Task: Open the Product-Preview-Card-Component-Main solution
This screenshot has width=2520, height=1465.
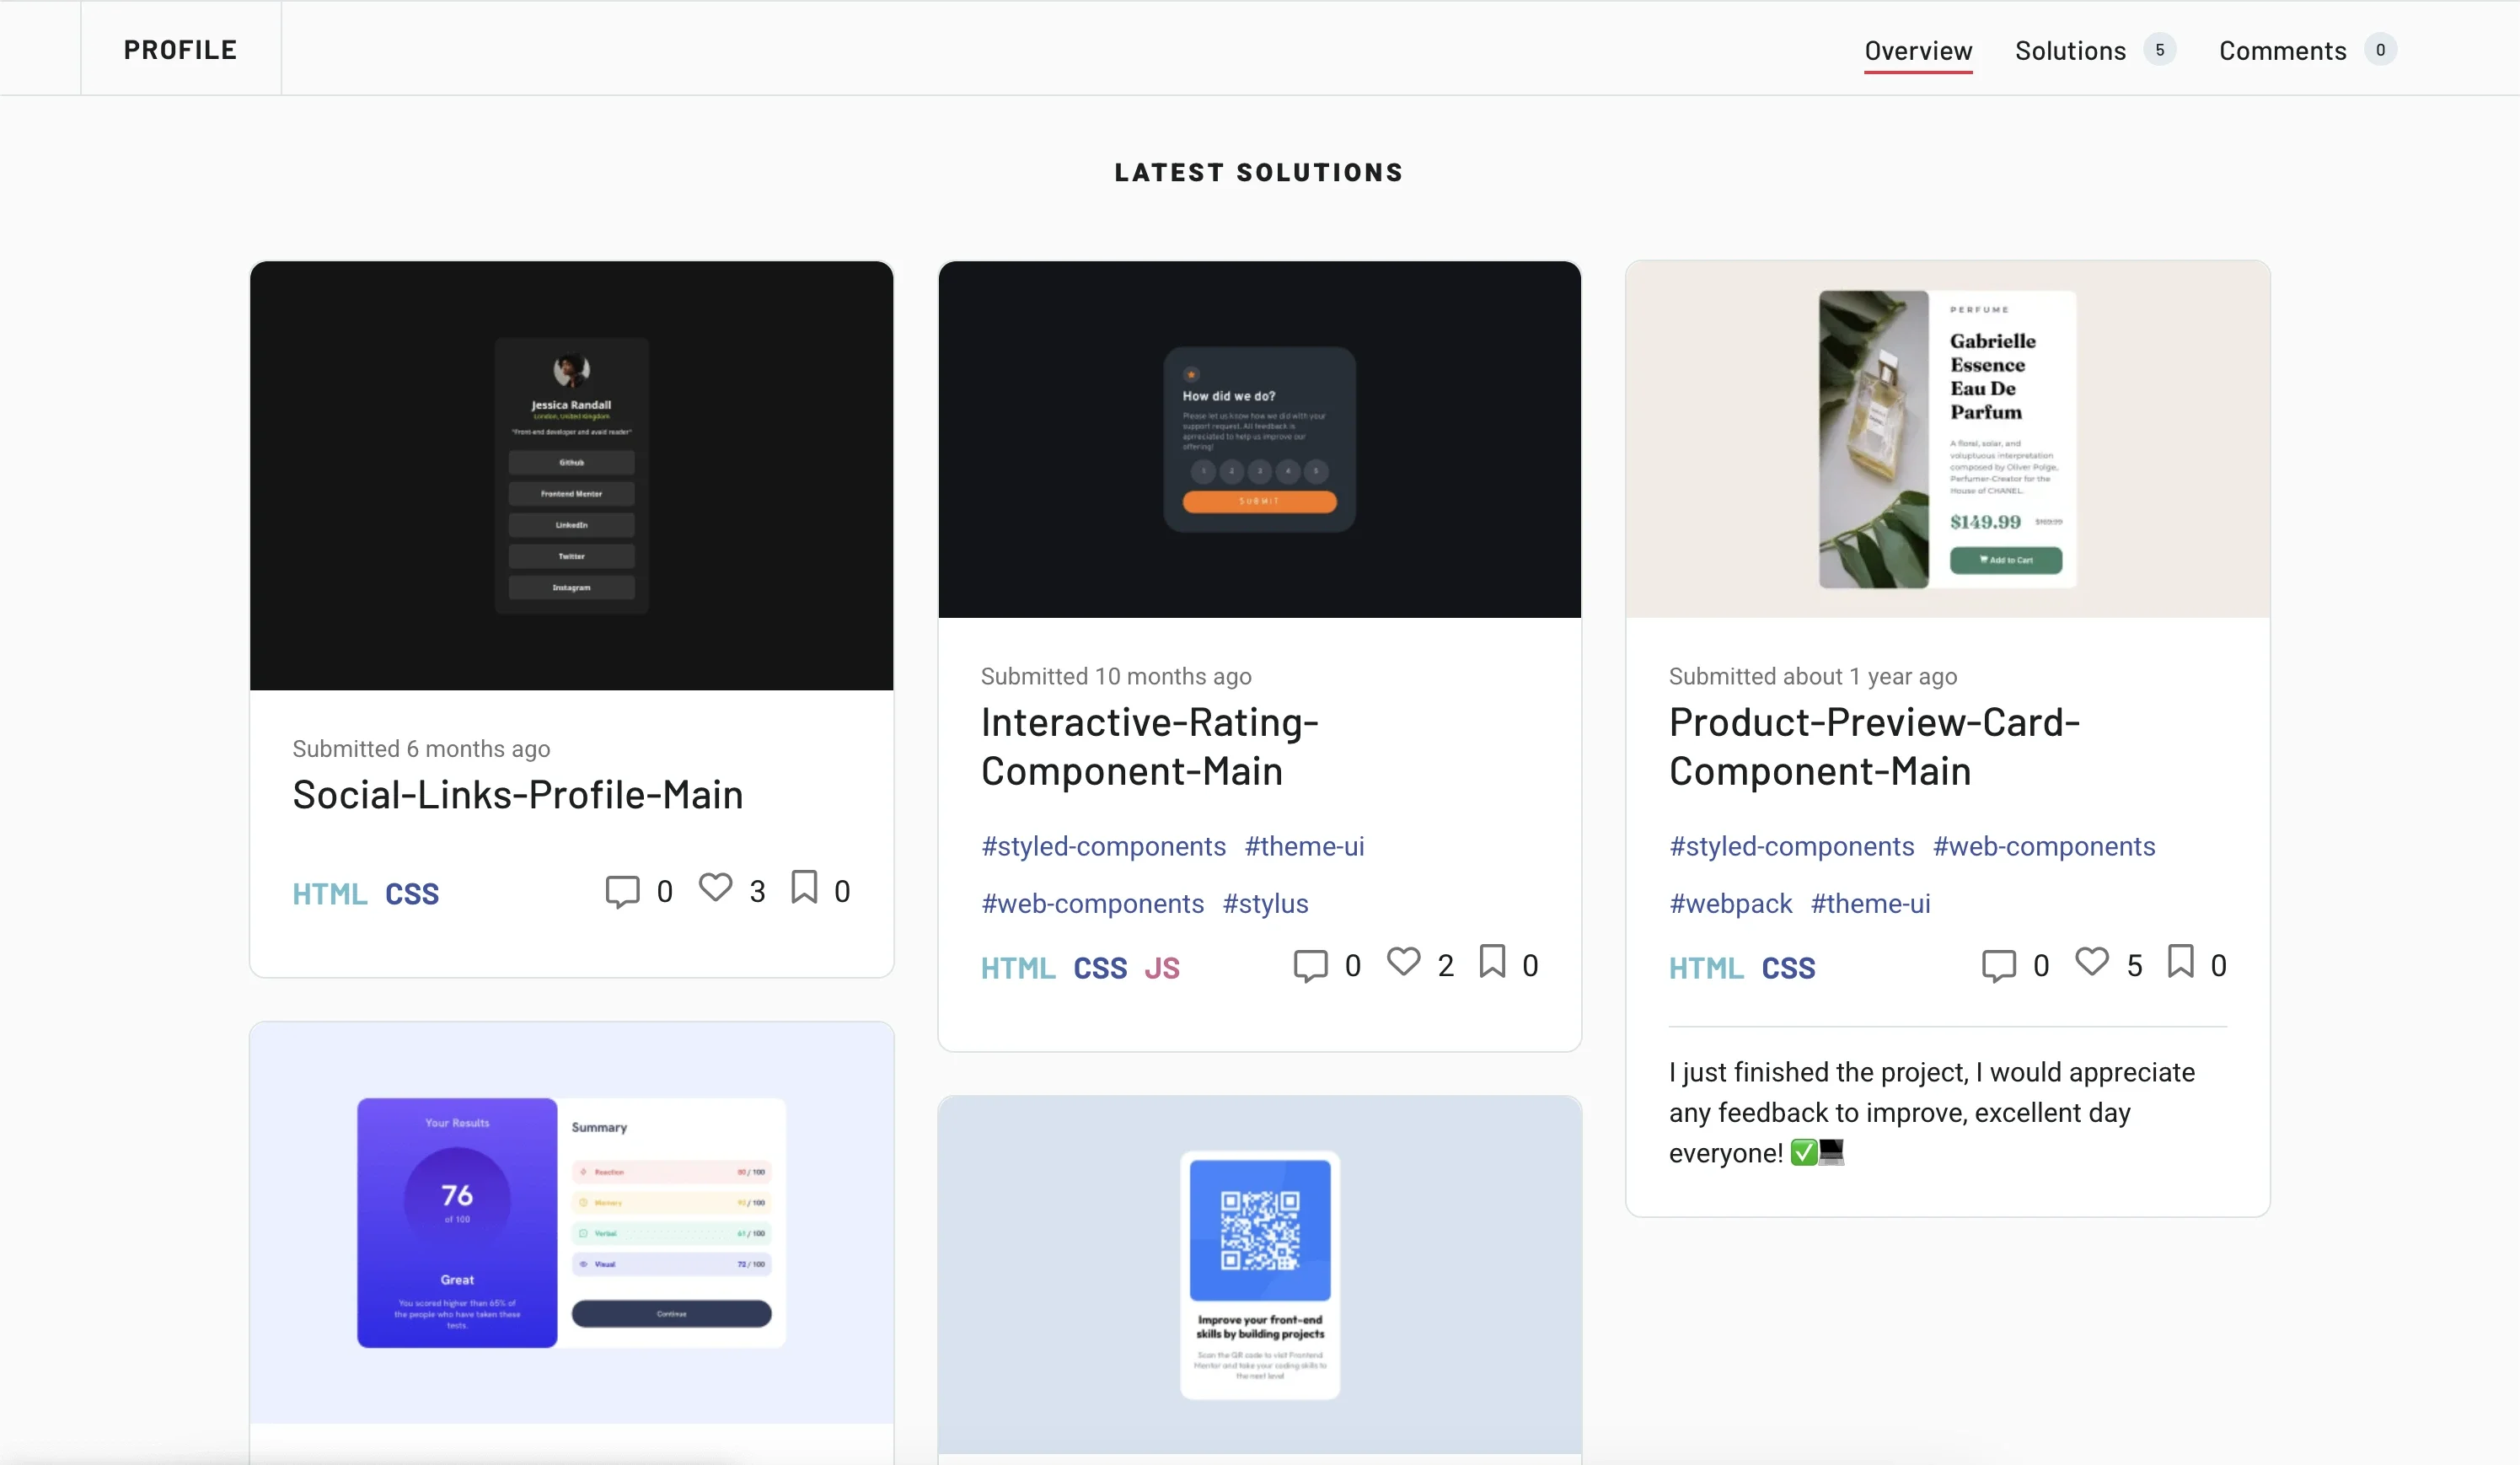Action: click(1874, 745)
